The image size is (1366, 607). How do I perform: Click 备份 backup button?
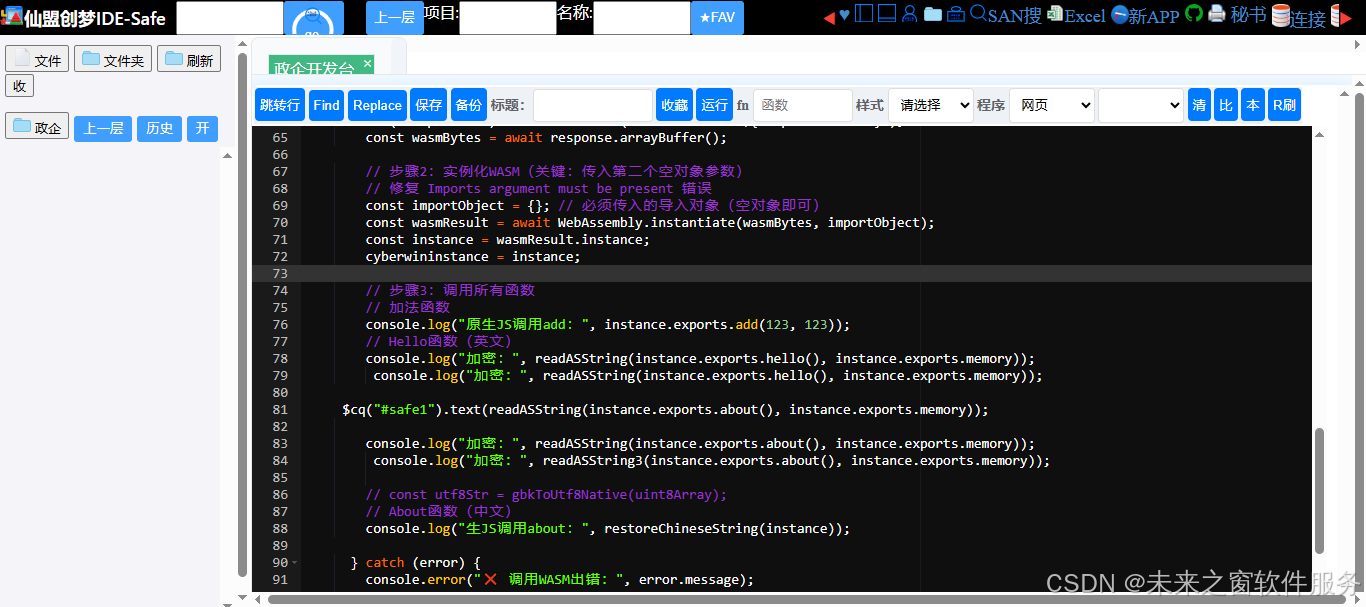point(468,105)
